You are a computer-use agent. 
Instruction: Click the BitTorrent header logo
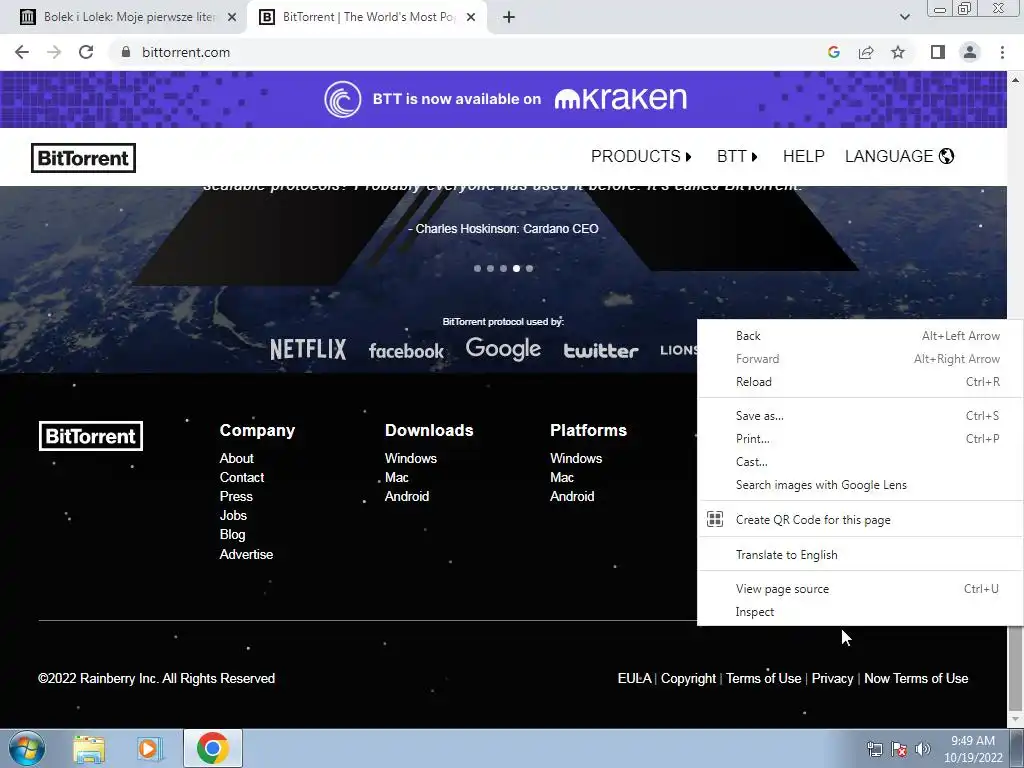tap(84, 158)
